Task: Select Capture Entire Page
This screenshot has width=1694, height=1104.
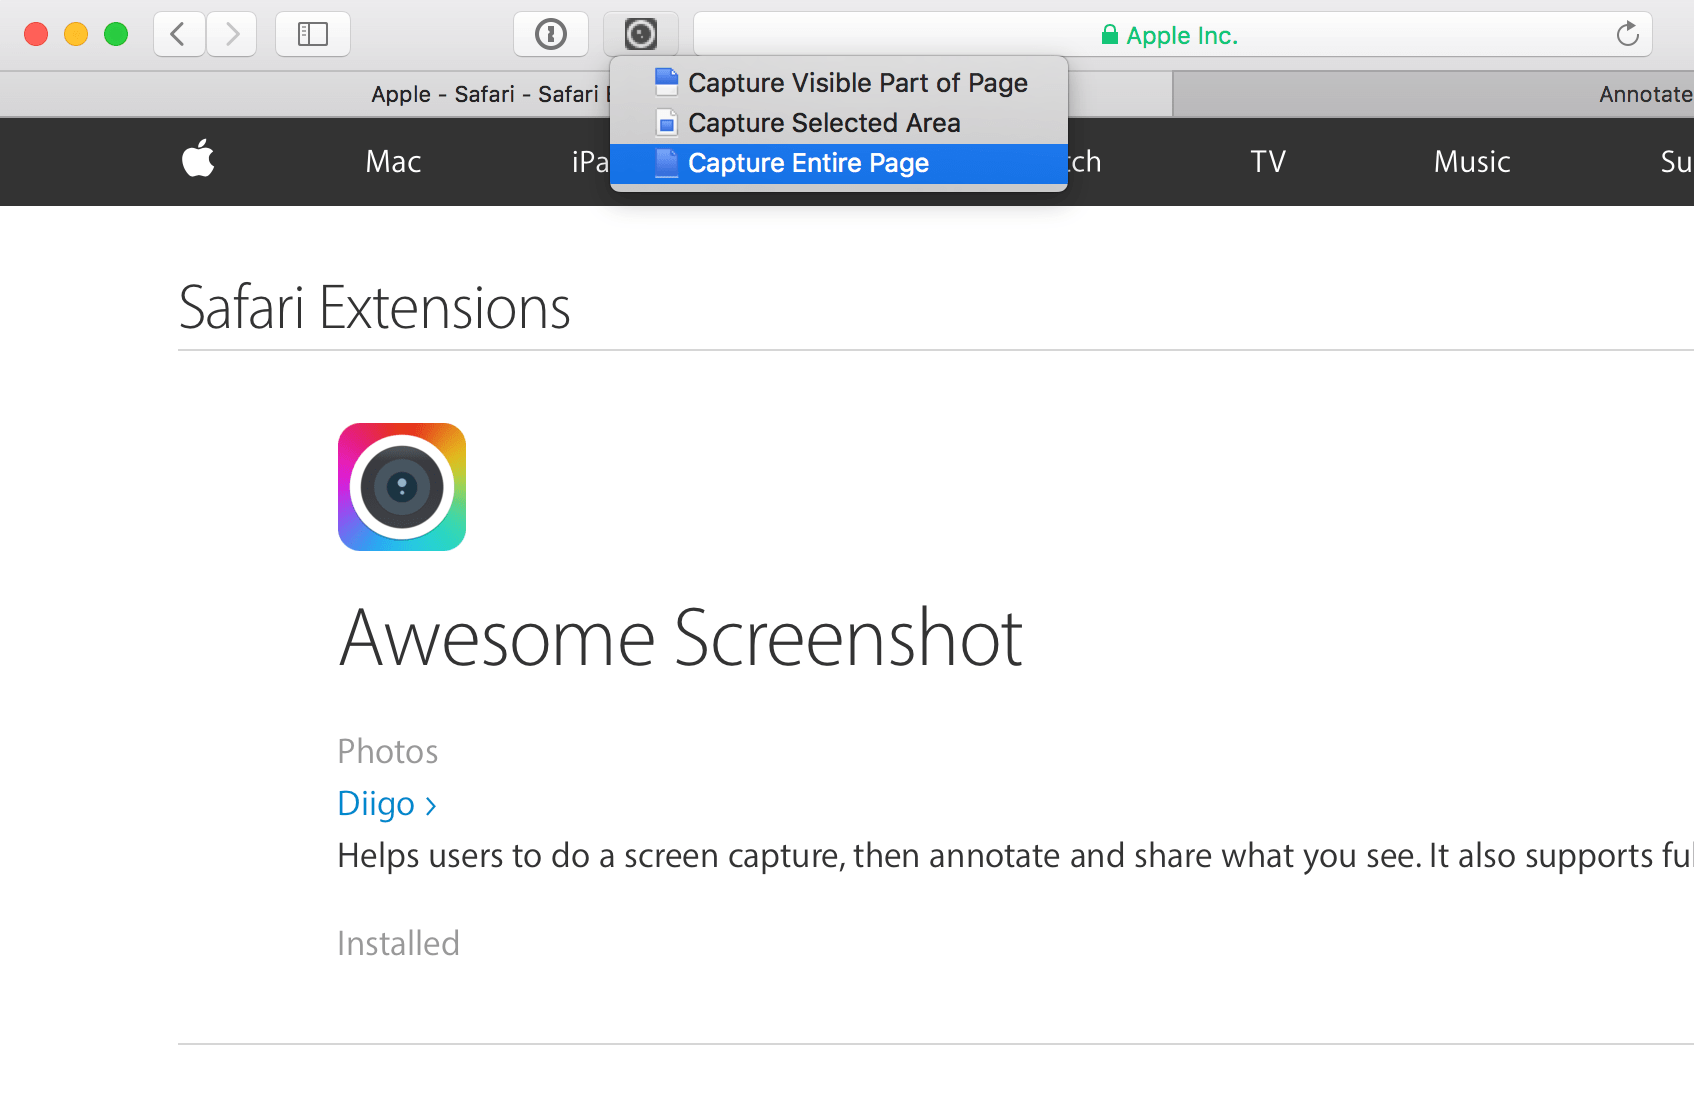Action: pyautogui.click(x=808, y=163)
